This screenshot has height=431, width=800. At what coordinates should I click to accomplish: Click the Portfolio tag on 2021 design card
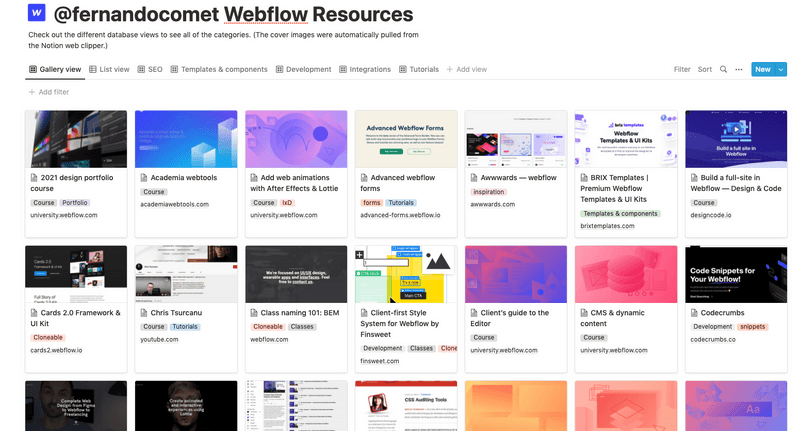(x=74, y=202)
